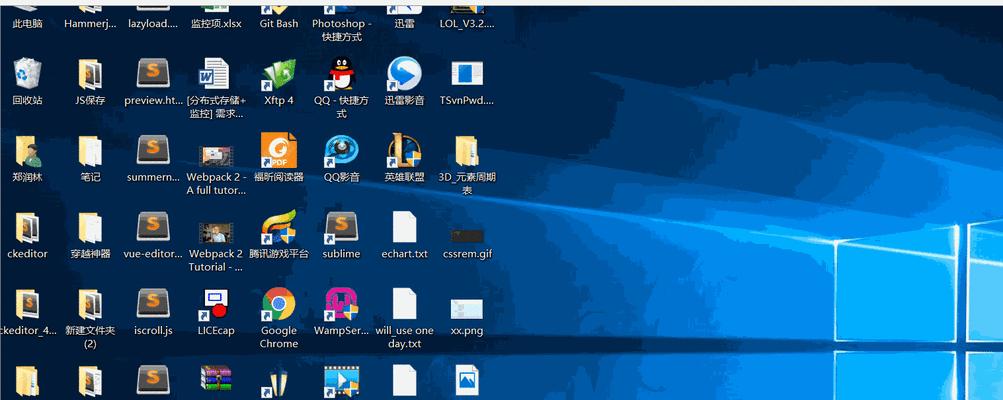Click the Photoshop - 快捷方式 label

coord(342,30)
